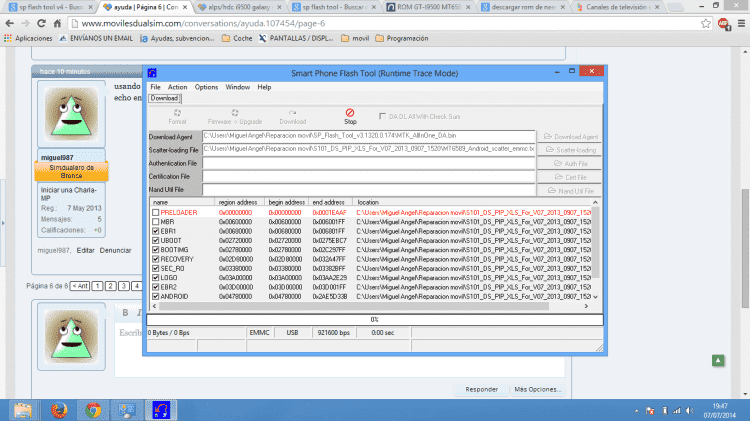Open the Window menu
Viewport: 750px width, 421px height.
click(x=238, y=87)
